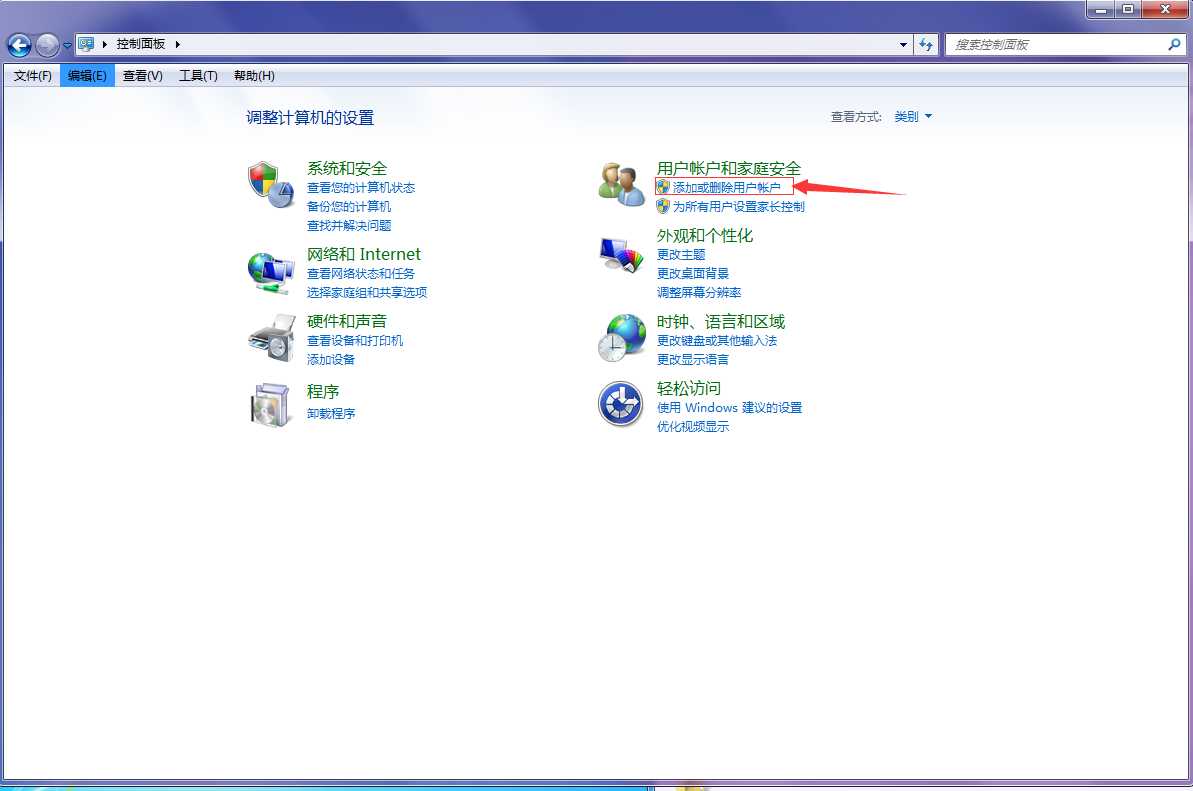Expand the address bar history dropdown arrow

tap(903, 44)
